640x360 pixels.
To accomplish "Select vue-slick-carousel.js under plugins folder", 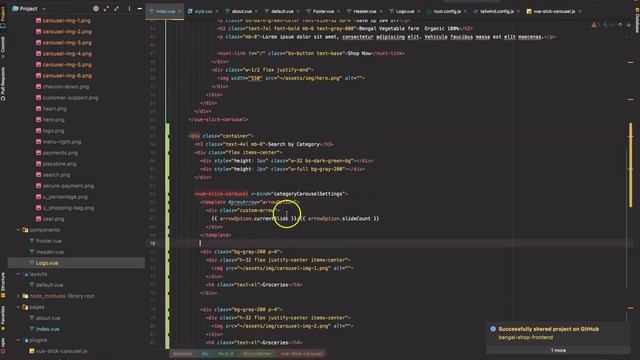I will pyautogui.click(x=58, y=351).
